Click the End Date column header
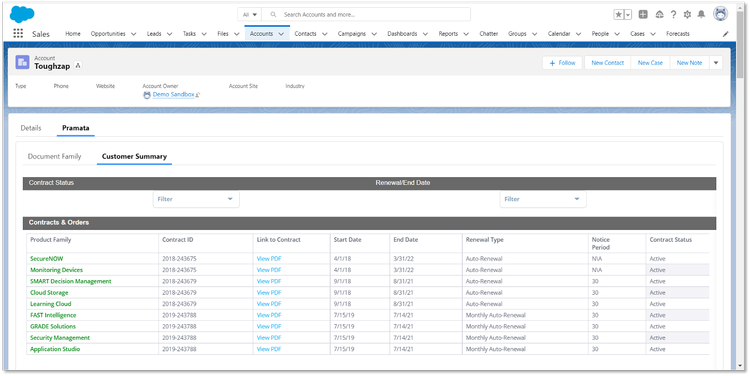This screenshot has height=376, width=750. point(405,240)
